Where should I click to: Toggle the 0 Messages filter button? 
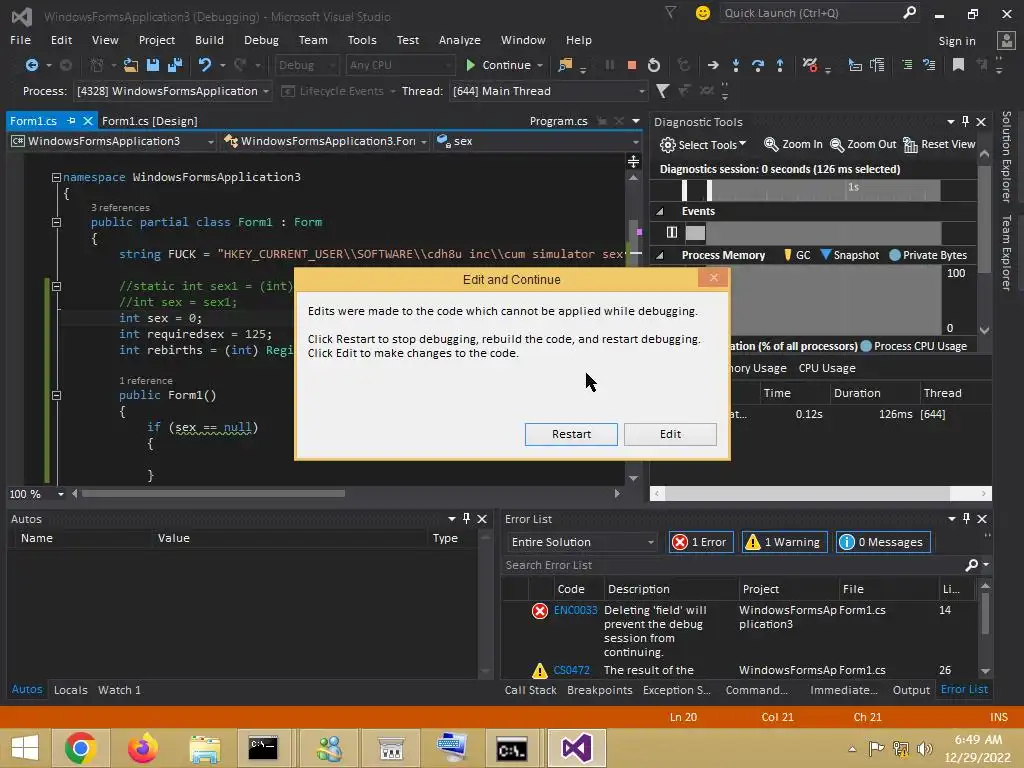(883, 542)
